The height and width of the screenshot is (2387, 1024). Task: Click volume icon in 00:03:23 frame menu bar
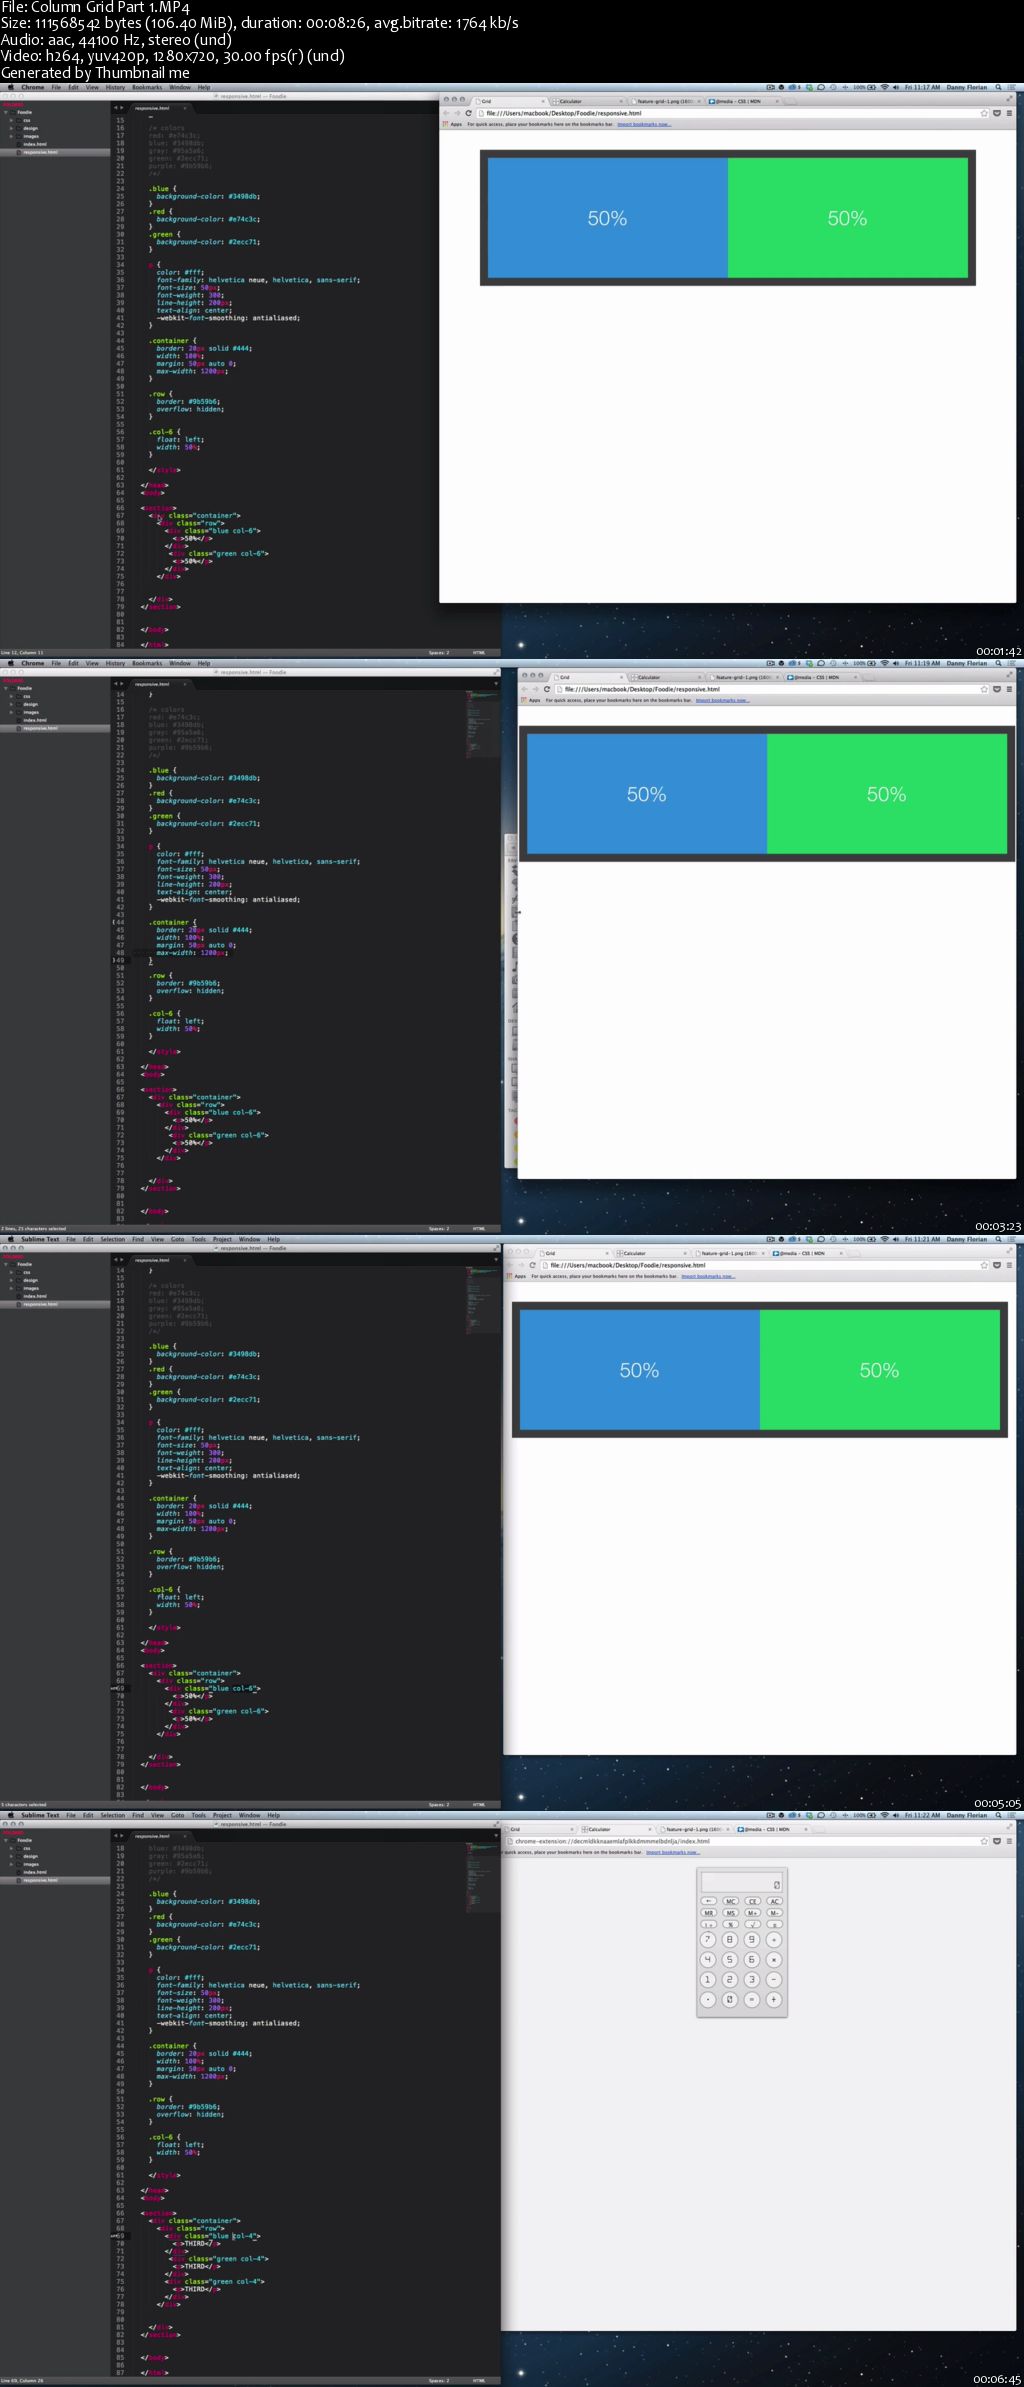(x=895, y=663)
